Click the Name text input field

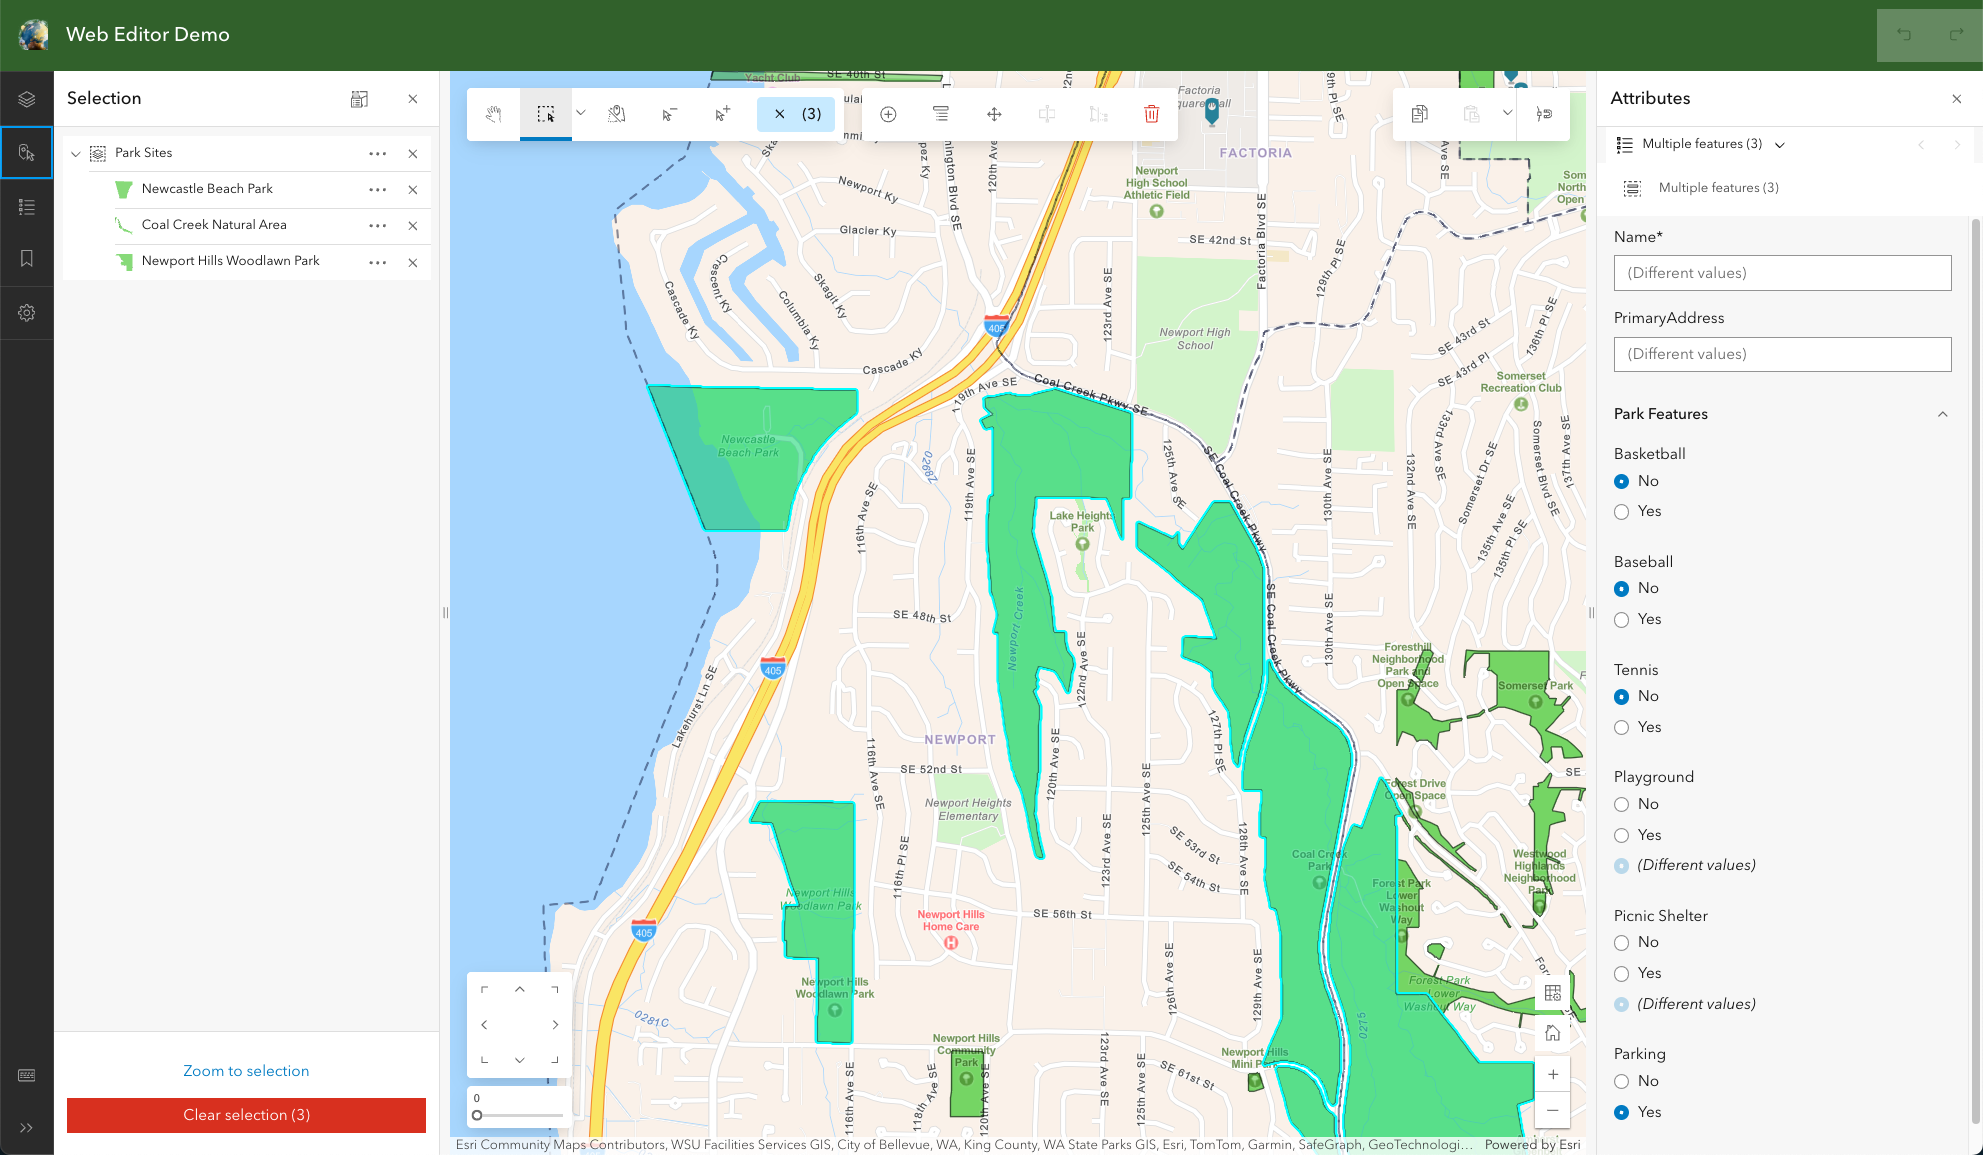[1782, 273]
